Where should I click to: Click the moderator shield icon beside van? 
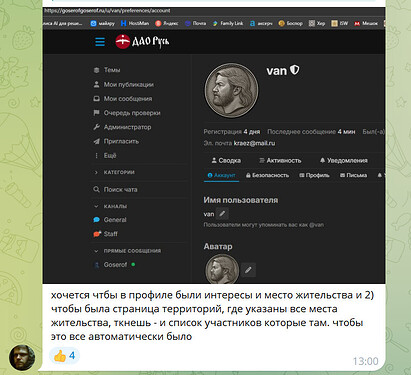click(295, 70)
